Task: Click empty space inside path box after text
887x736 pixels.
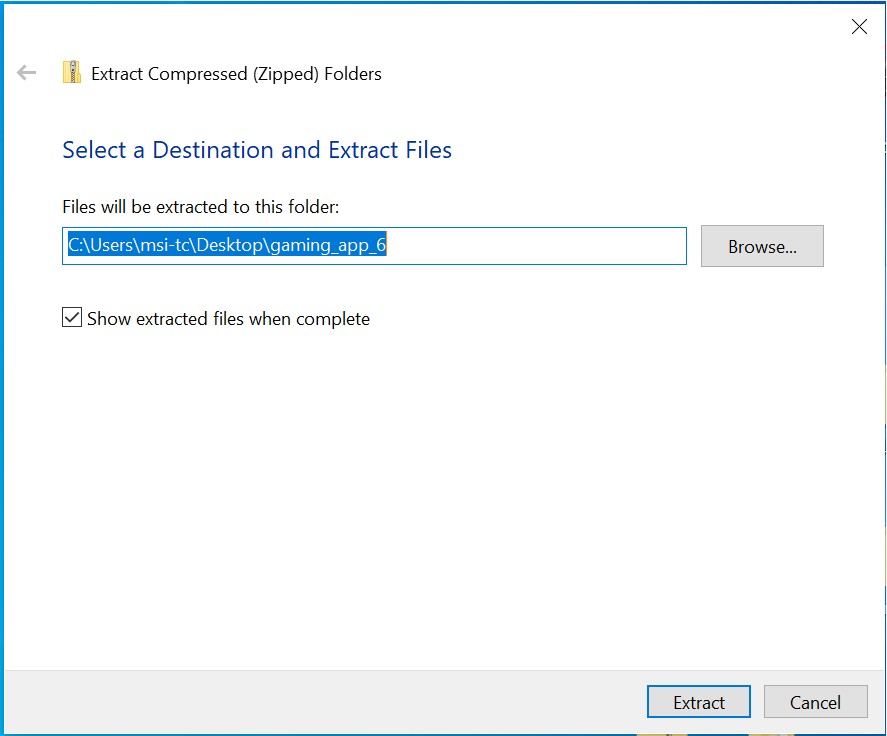Action: point(535,246)
